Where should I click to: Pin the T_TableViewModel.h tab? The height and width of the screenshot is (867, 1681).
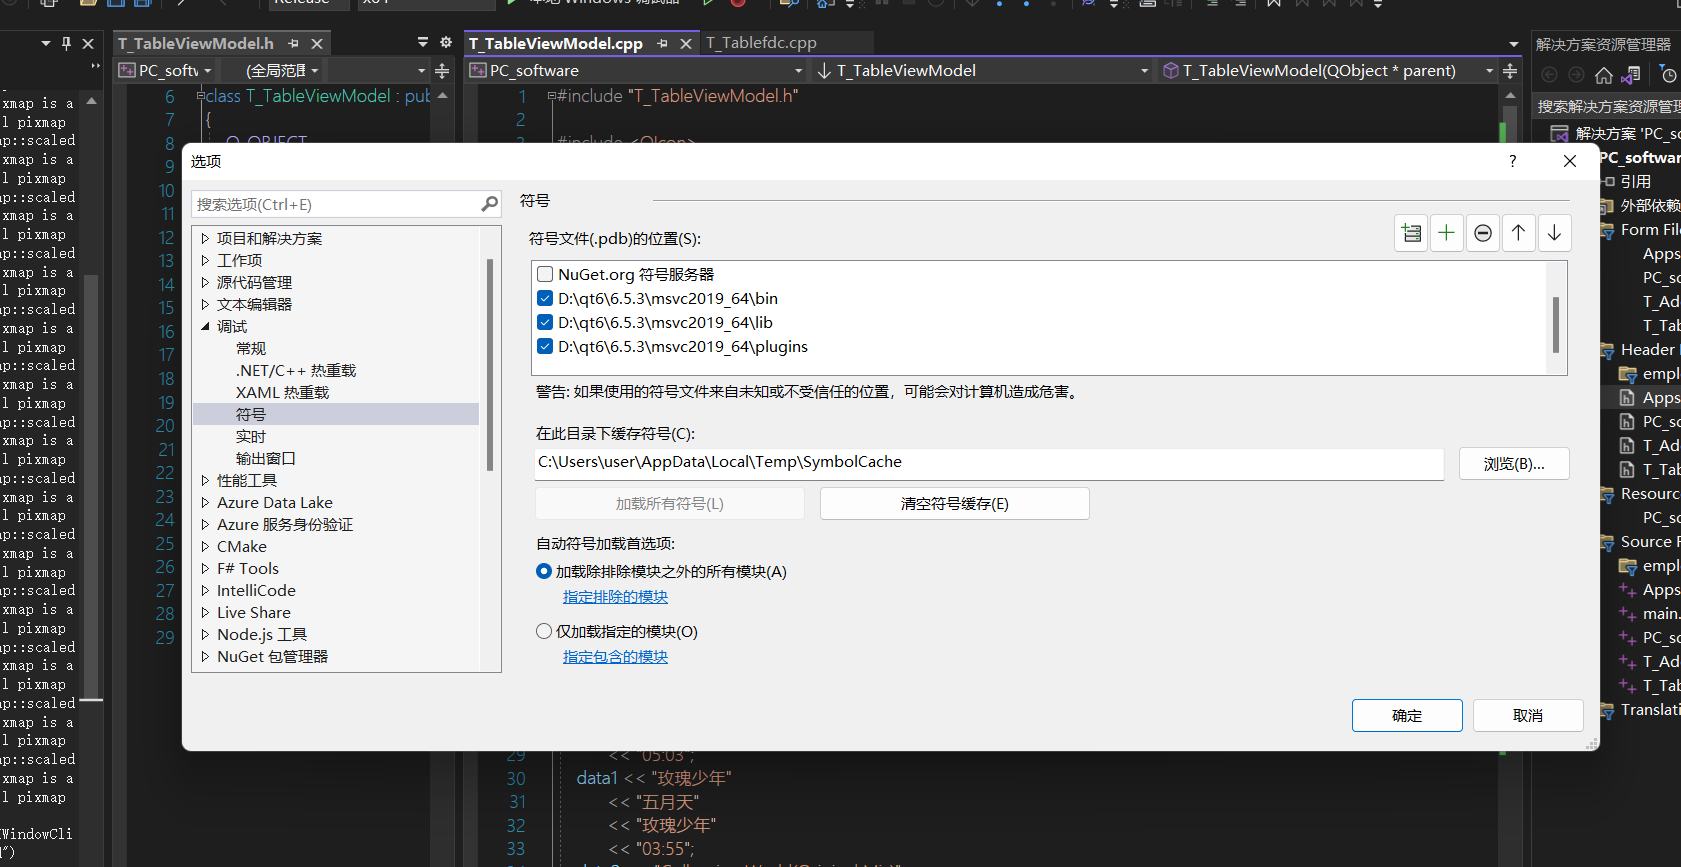pyautogui.click(x=293, y=44)
